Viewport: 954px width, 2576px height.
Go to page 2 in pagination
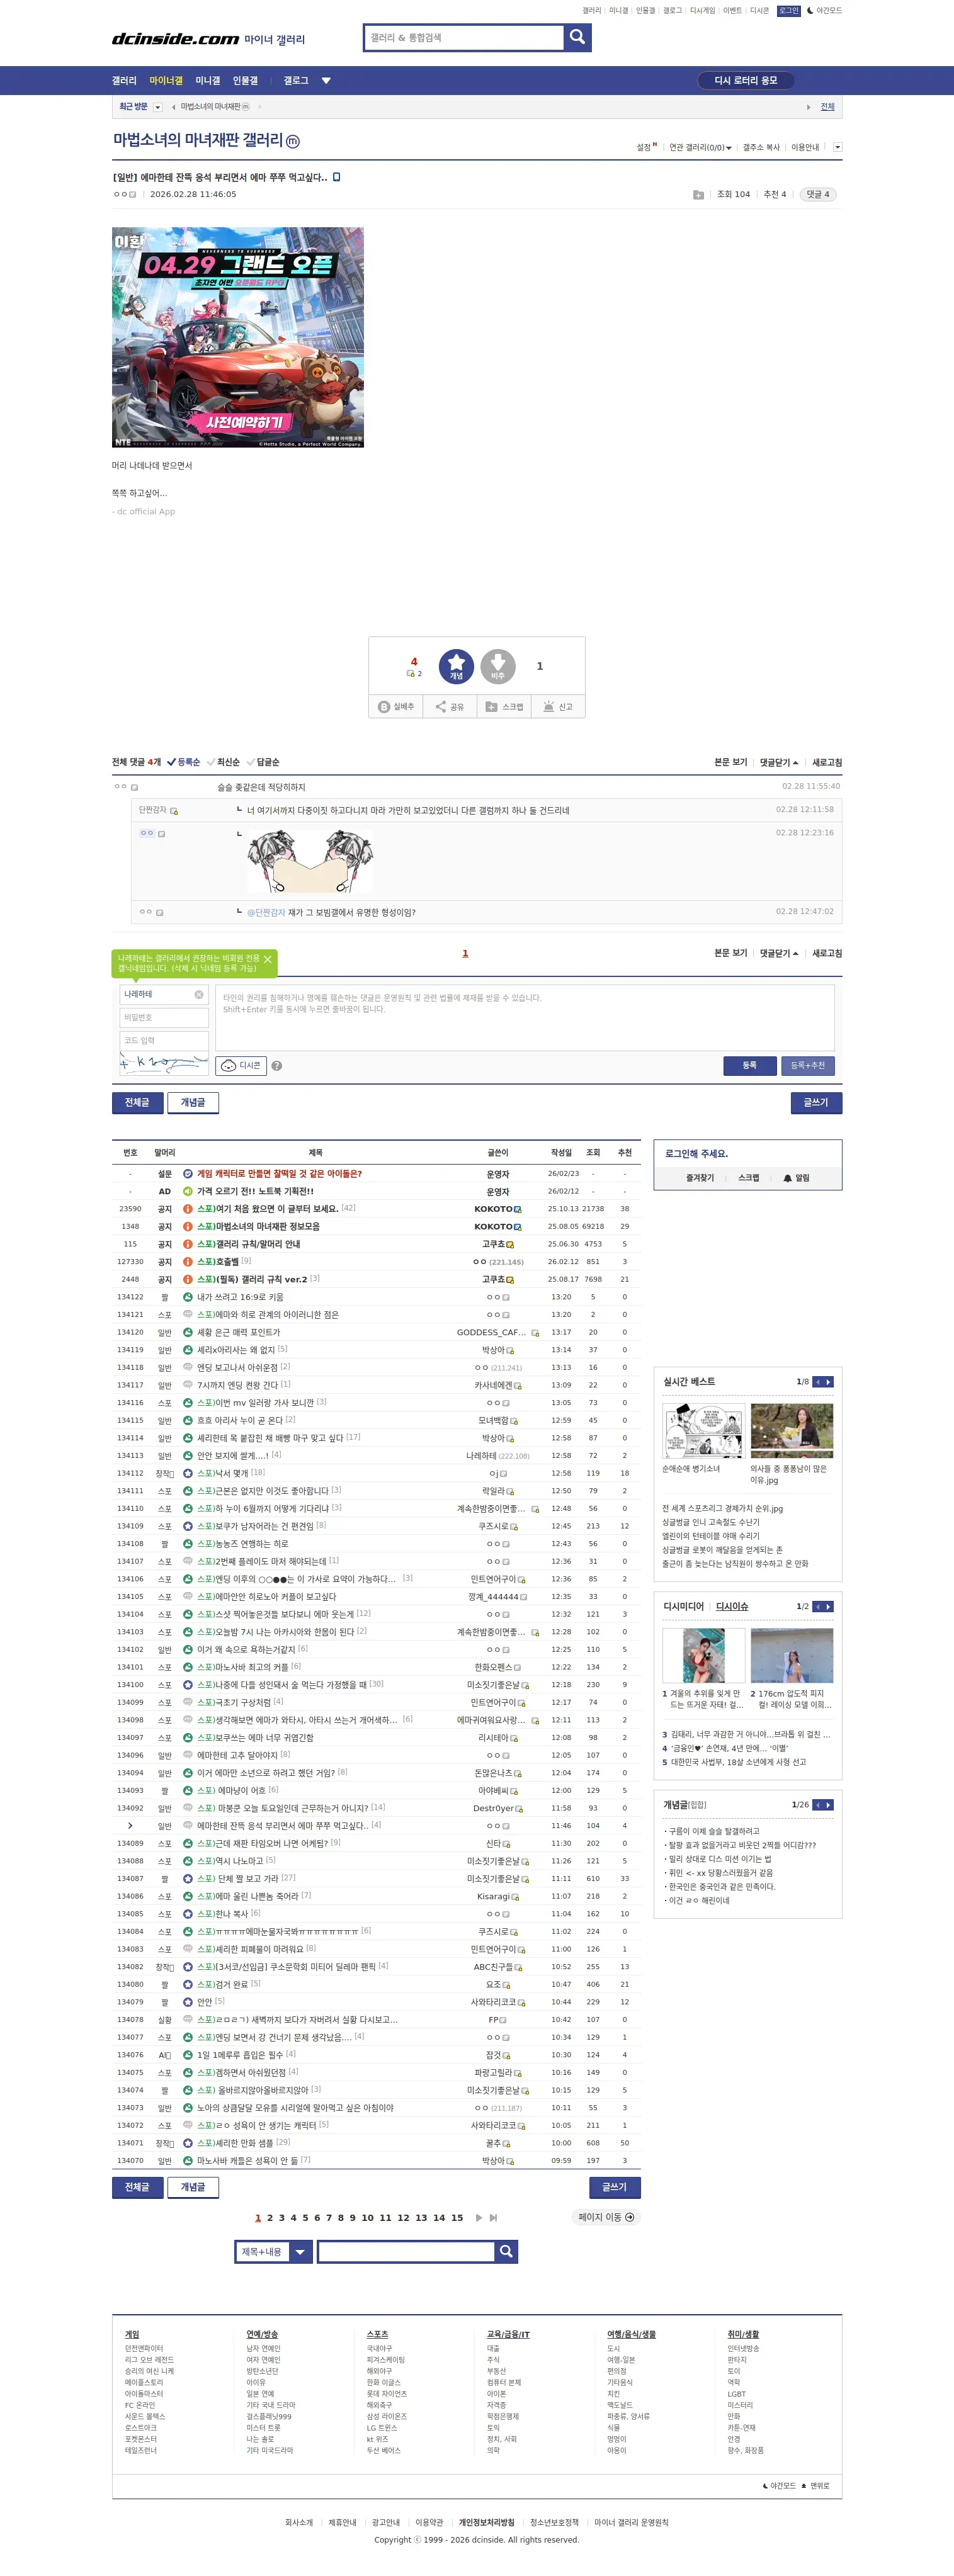[270, 2218]
